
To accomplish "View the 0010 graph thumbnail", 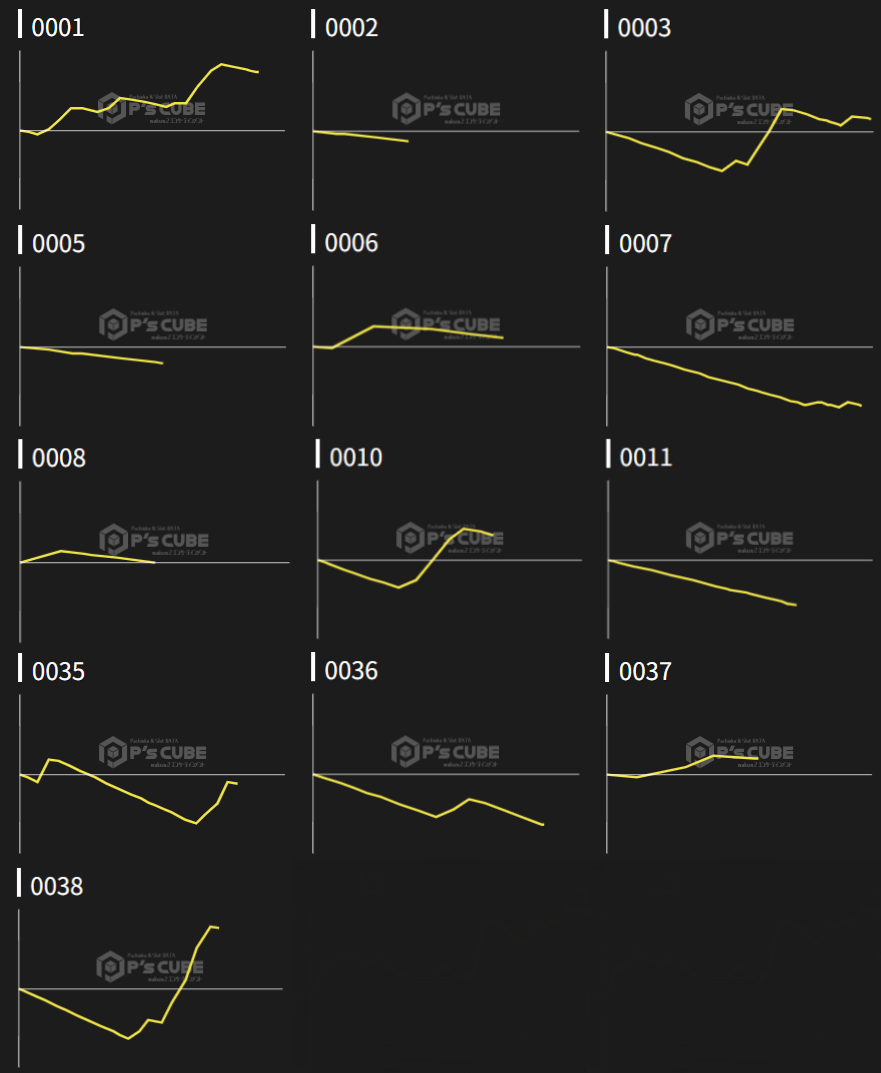I will (x=448, y=560).
